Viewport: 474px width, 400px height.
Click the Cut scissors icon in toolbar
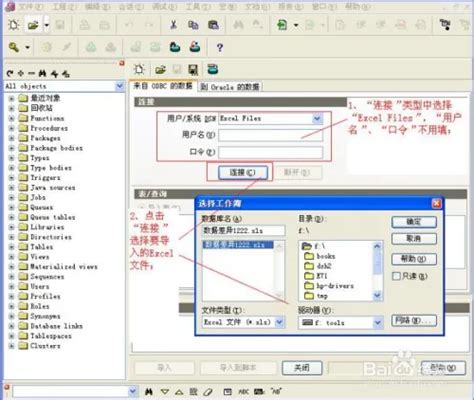pyautogui.click(x=173, y=25)
